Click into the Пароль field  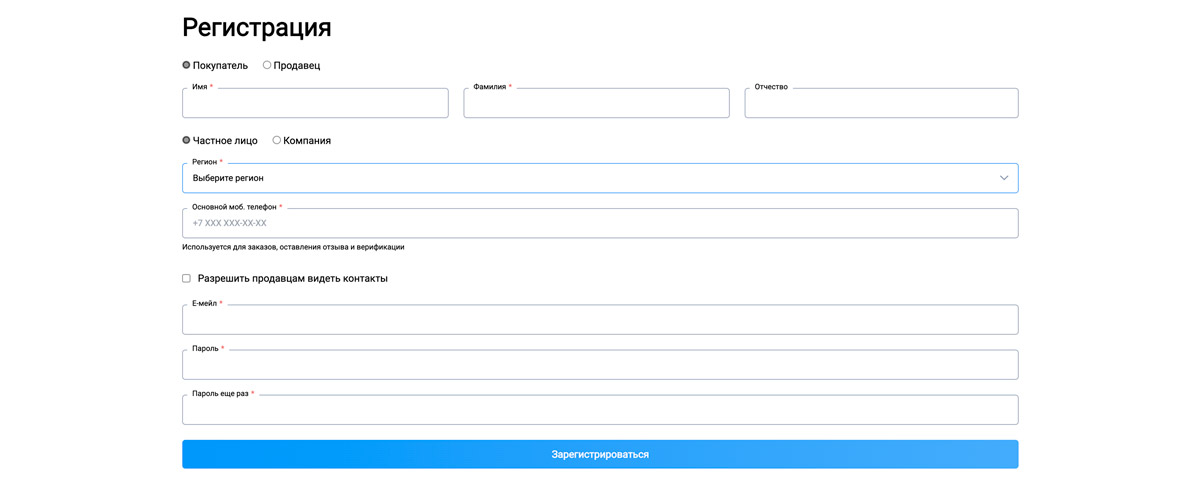(600, 365)
